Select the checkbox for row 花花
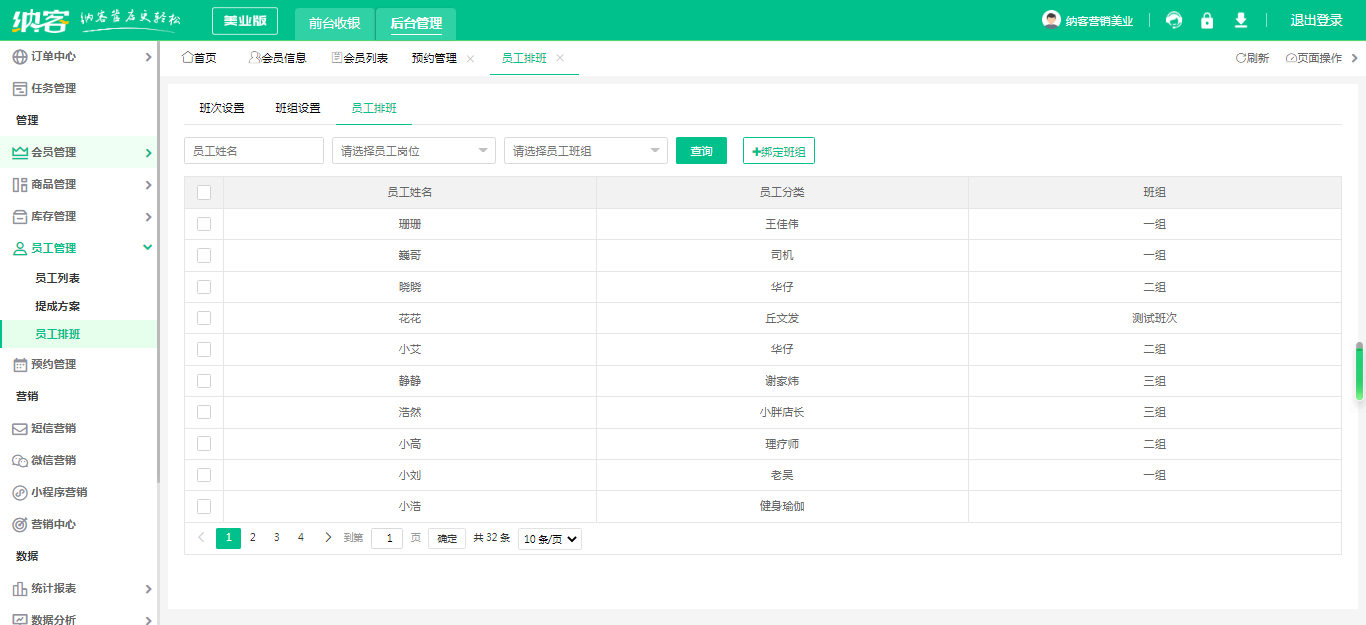This screenshot has width=1366, height=625. [204, 318]
